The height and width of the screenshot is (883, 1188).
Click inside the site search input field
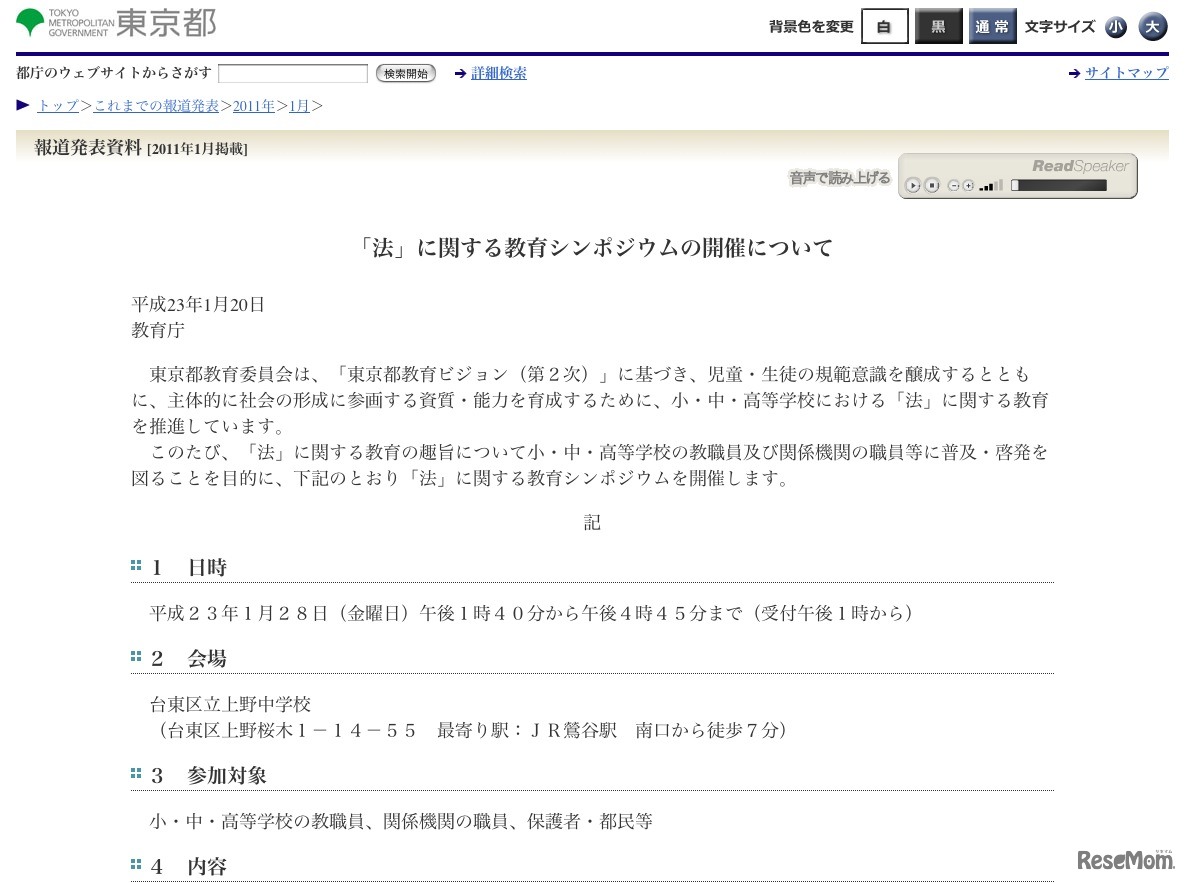pyautogui.click(x=292, y=72)
